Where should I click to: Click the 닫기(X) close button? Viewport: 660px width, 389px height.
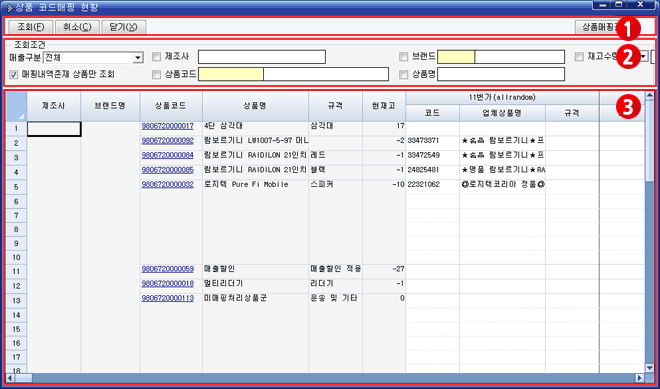(x=124, y=27)
